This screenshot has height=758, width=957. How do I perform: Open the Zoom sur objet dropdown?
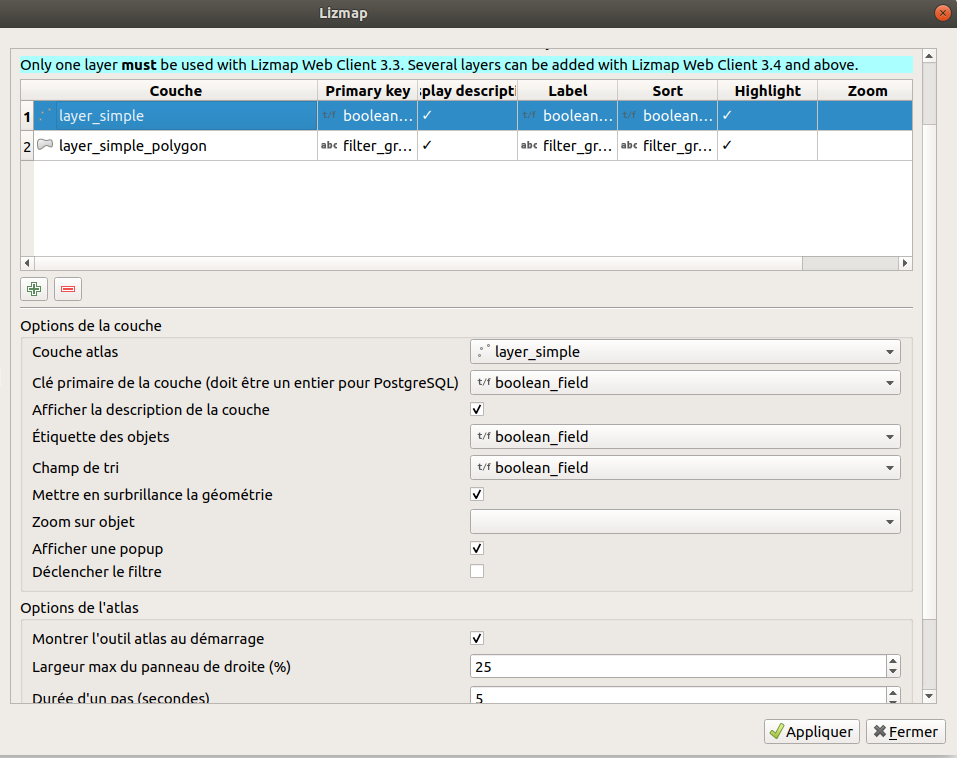[888, 521]
